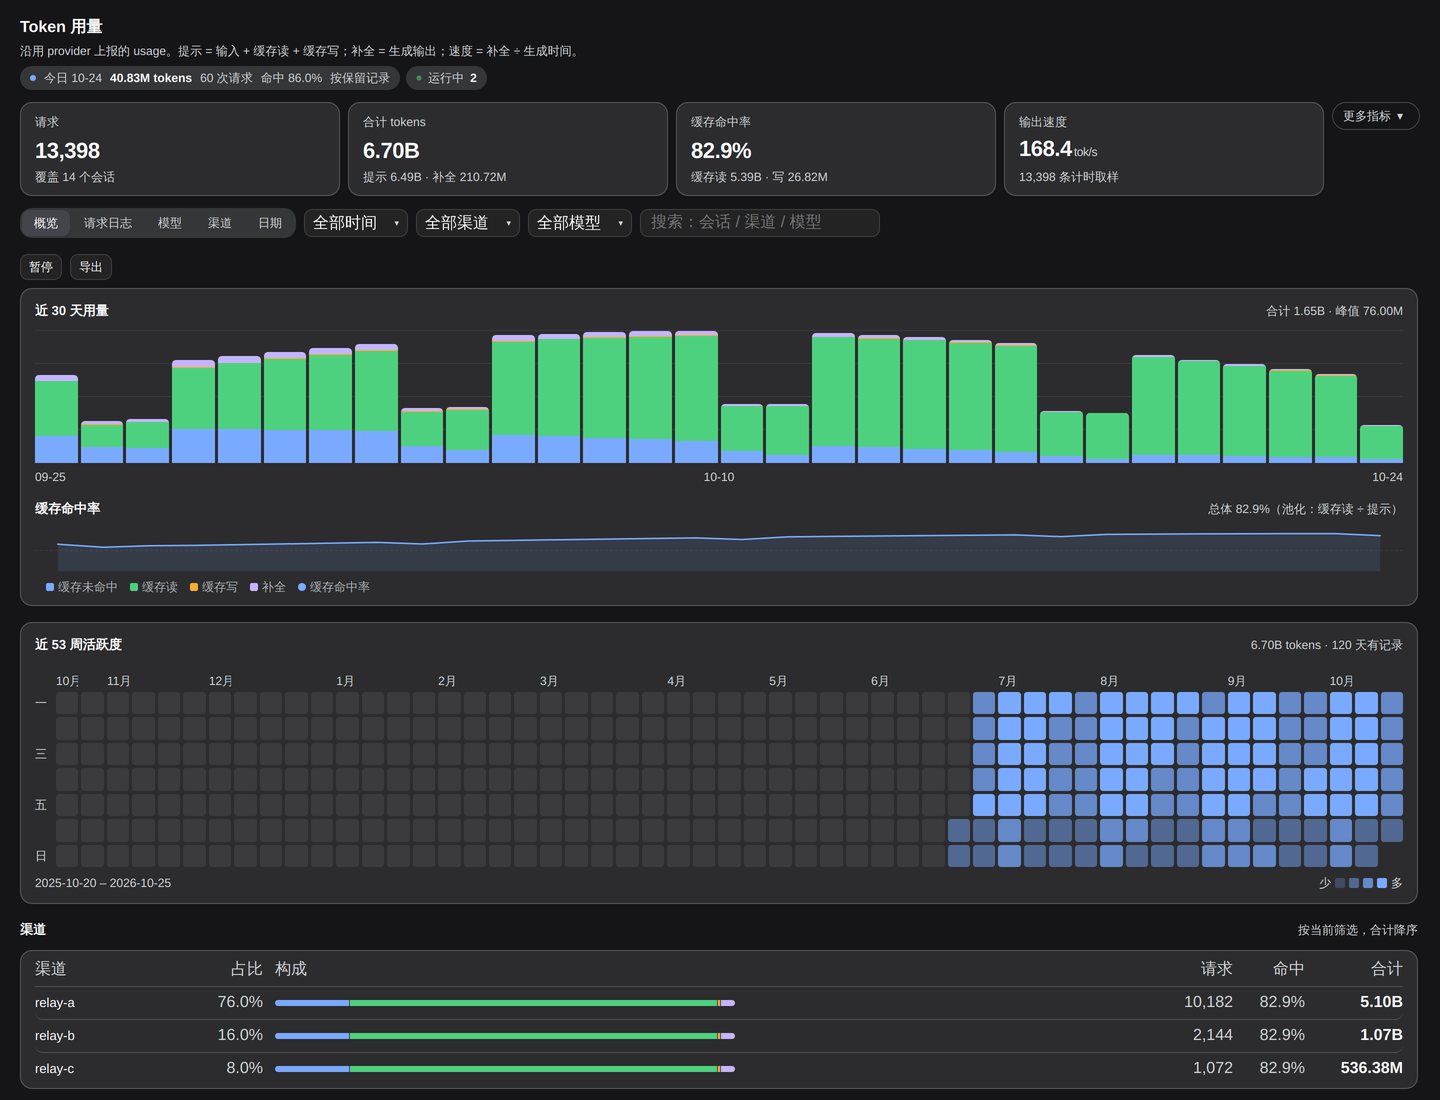1440x1100 pixels.
Task: Sort by 占比 column header
Action: coord(246,969)
